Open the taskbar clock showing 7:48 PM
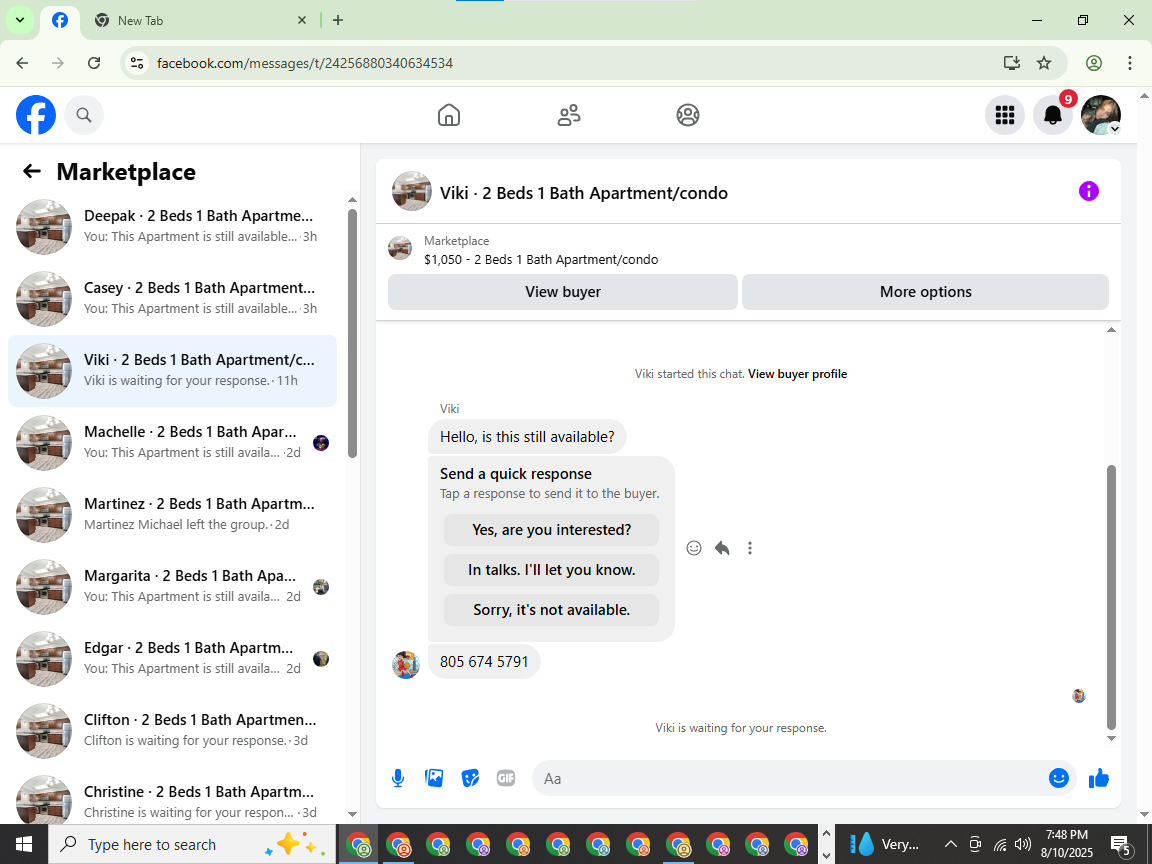This screenshot has height=864, width=1152. coord(1067,844)
